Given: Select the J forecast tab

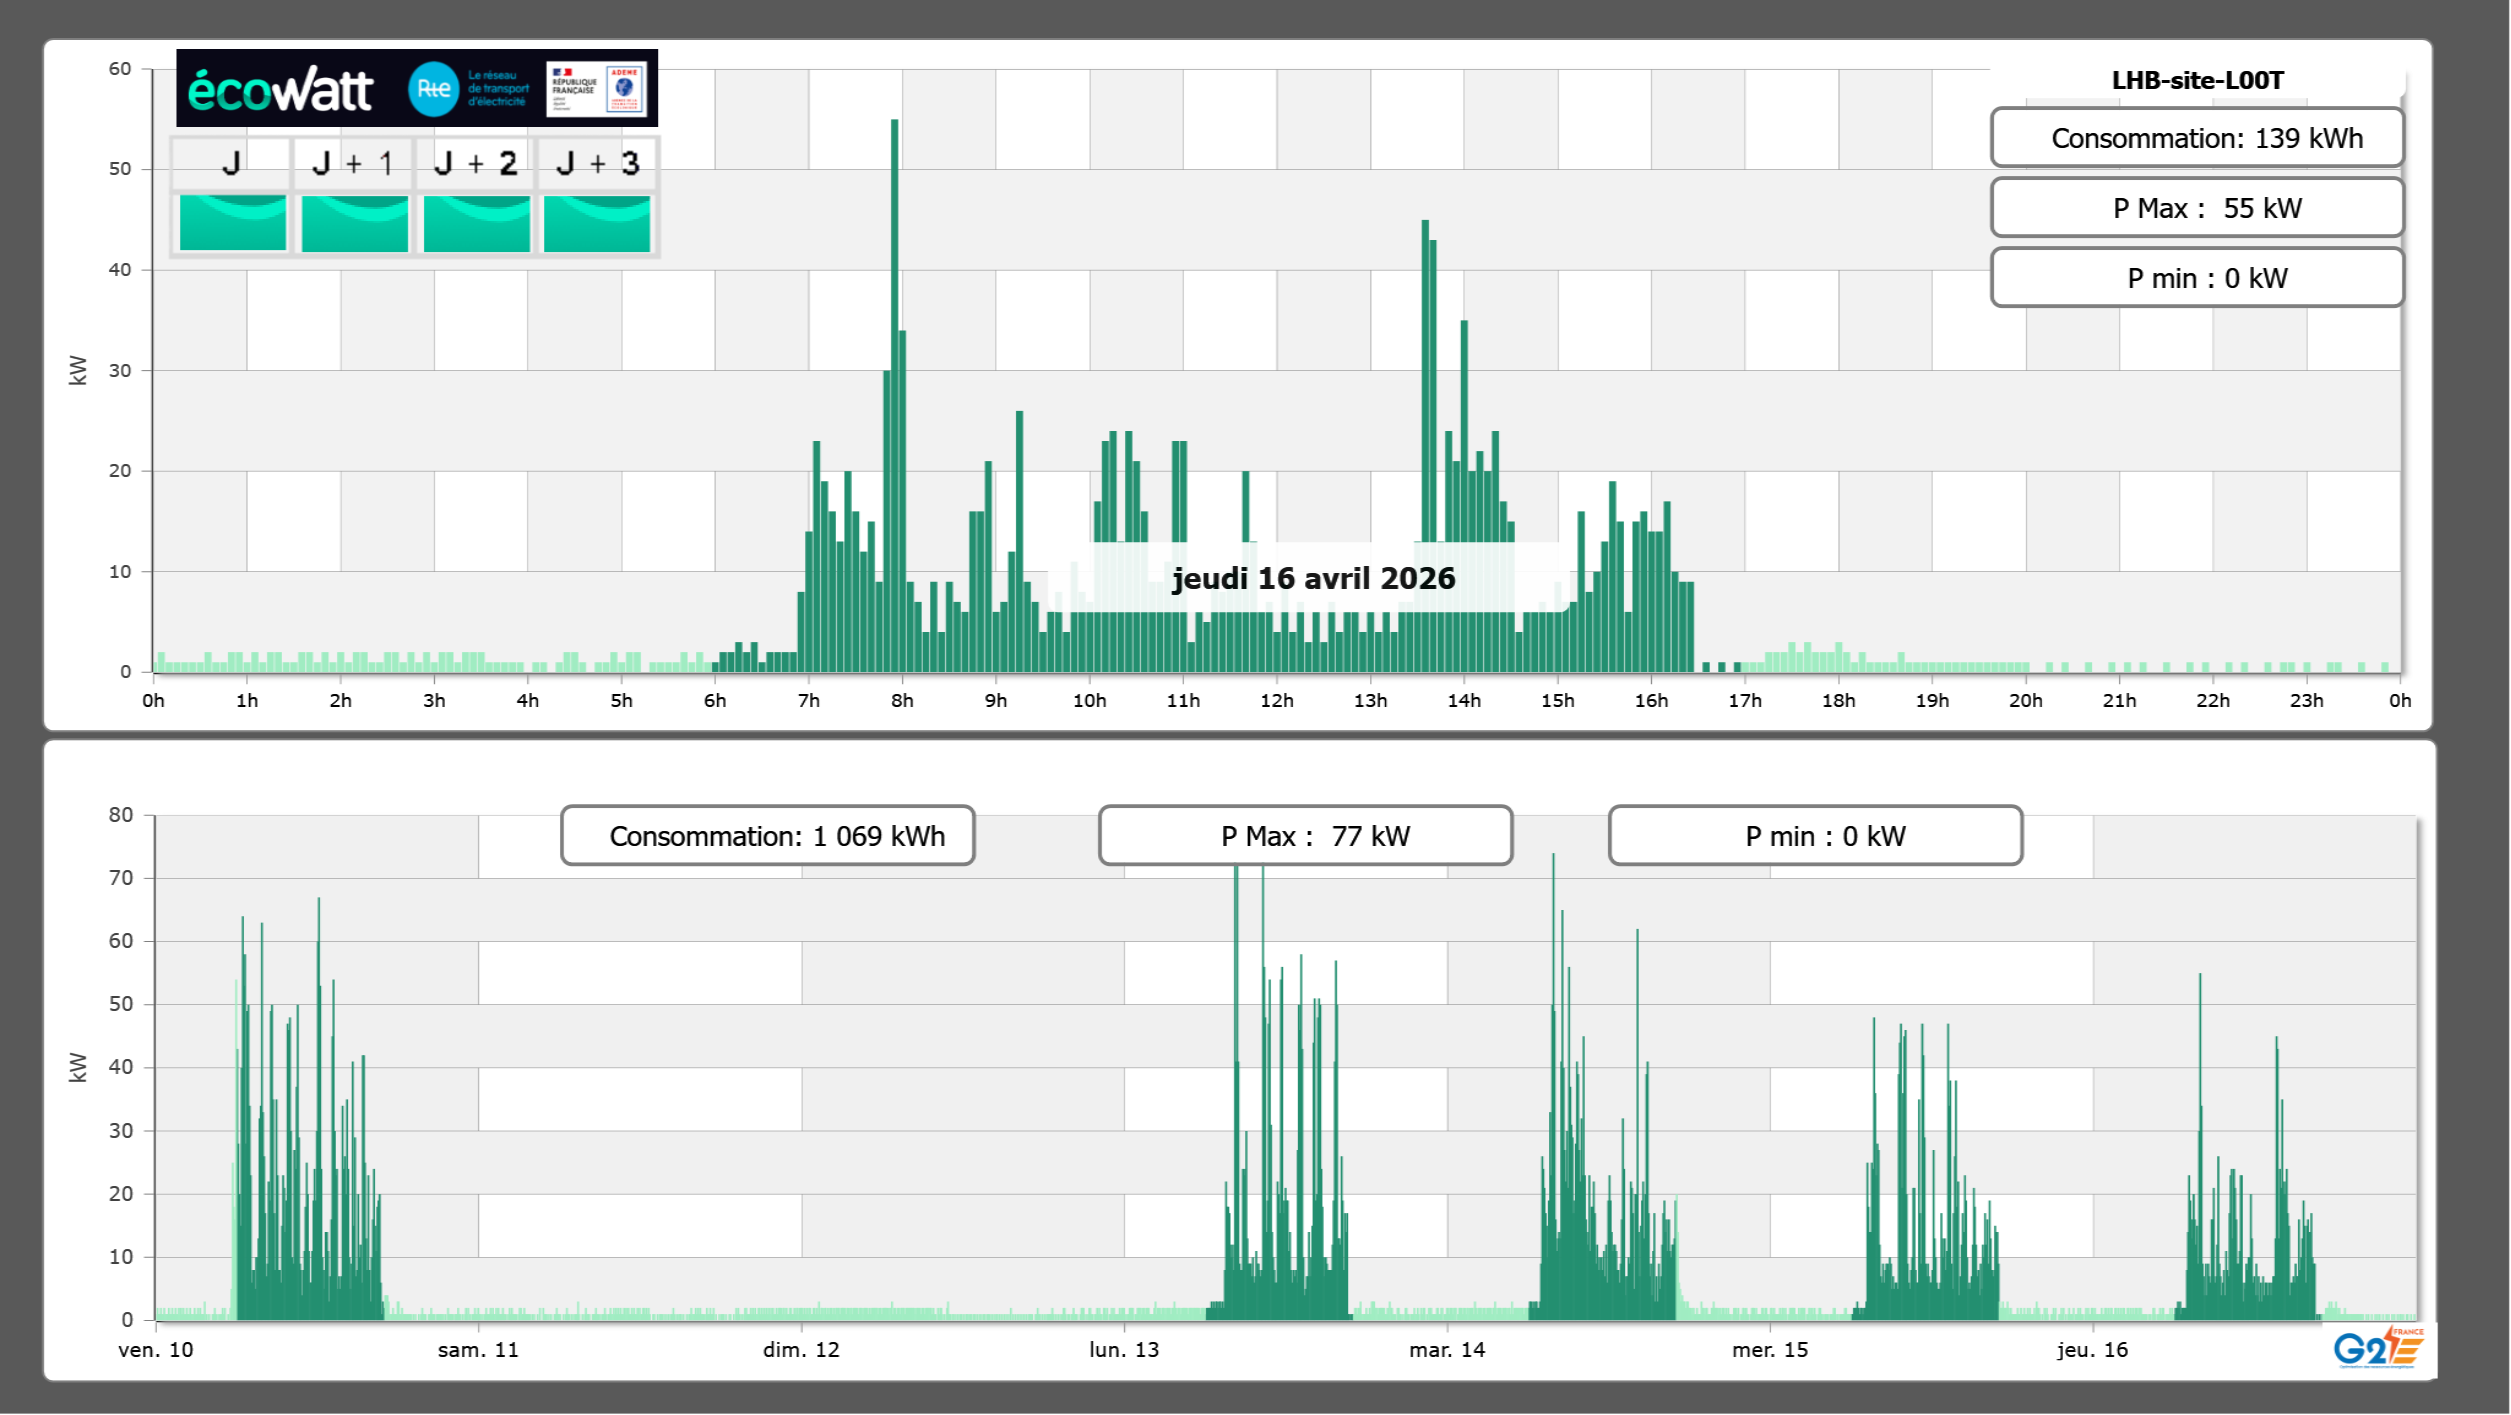Looking at the screenshot, I should coord(231,163).
